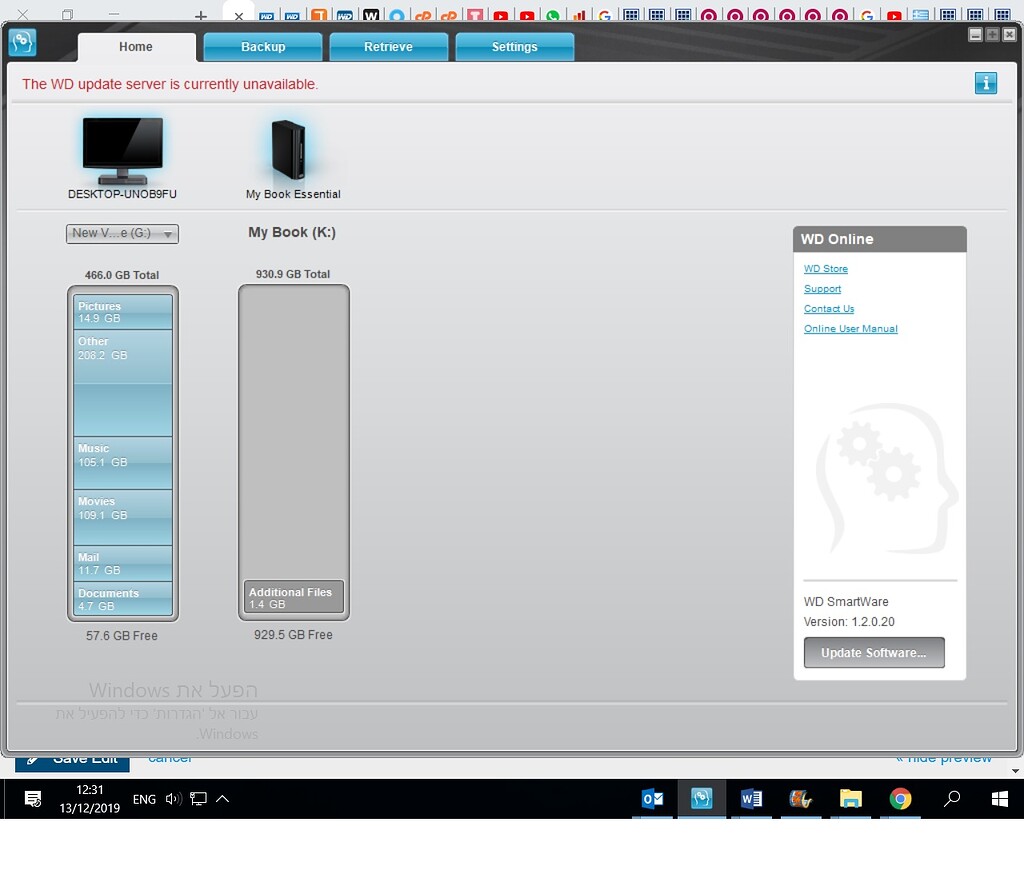Click the Contact Us link
This screenshot has height=870, width=1024.
pos(828,308)
